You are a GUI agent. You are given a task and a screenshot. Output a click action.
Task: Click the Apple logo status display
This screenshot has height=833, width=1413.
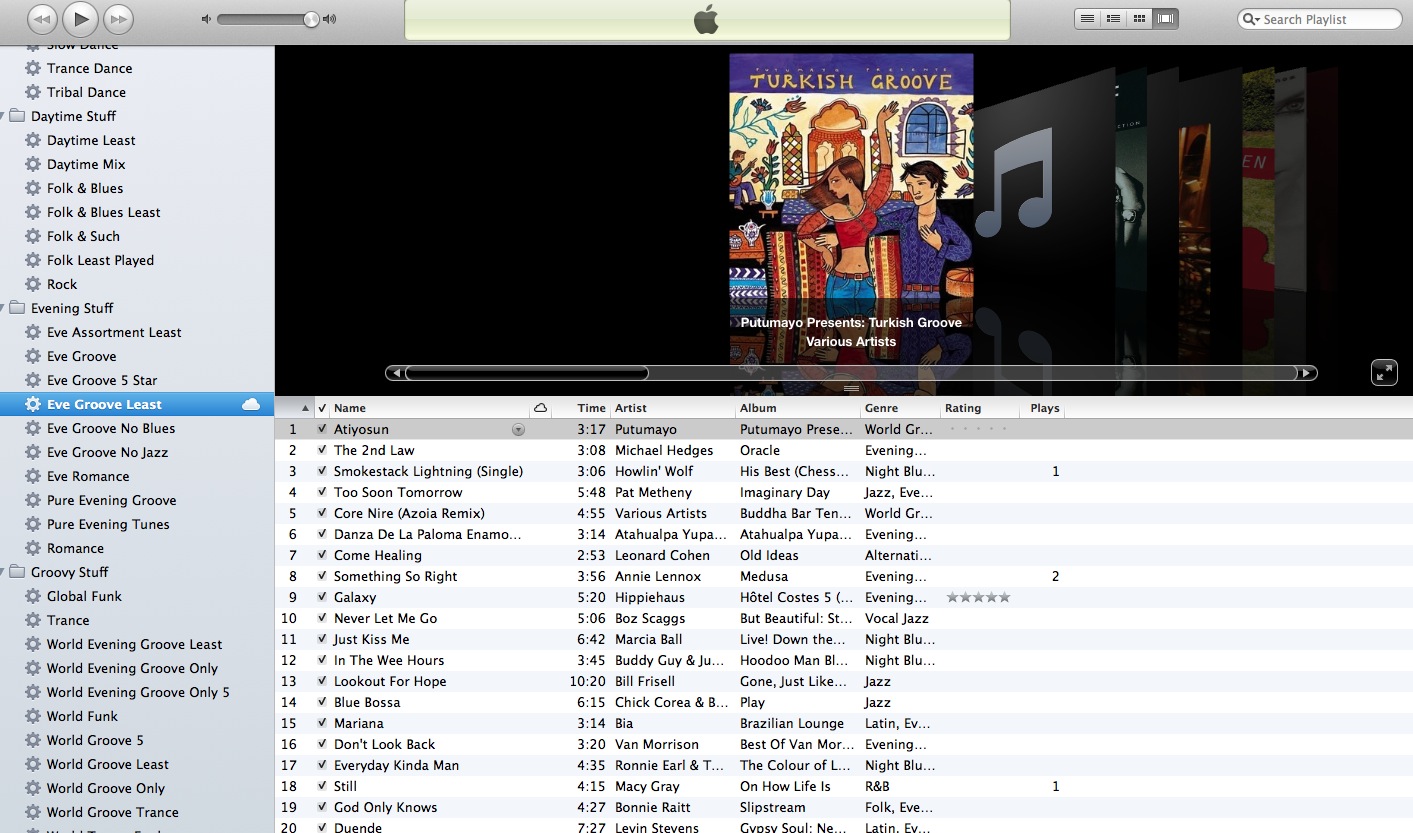point(707,19)
